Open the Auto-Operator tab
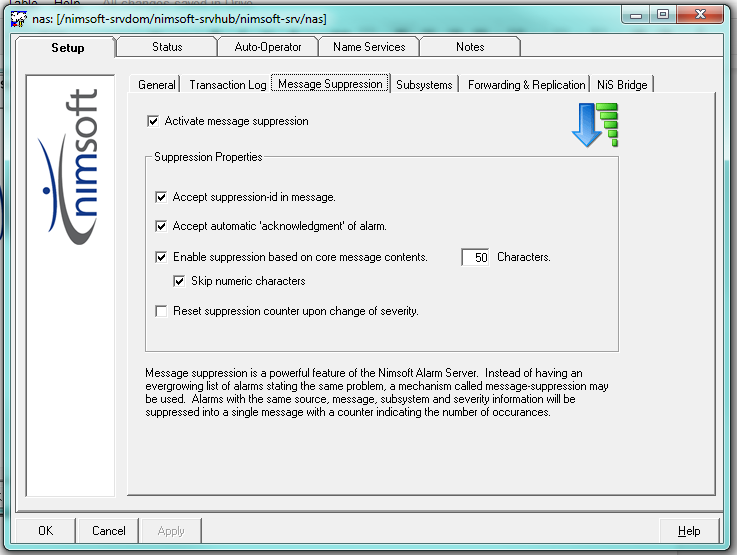 268,47
